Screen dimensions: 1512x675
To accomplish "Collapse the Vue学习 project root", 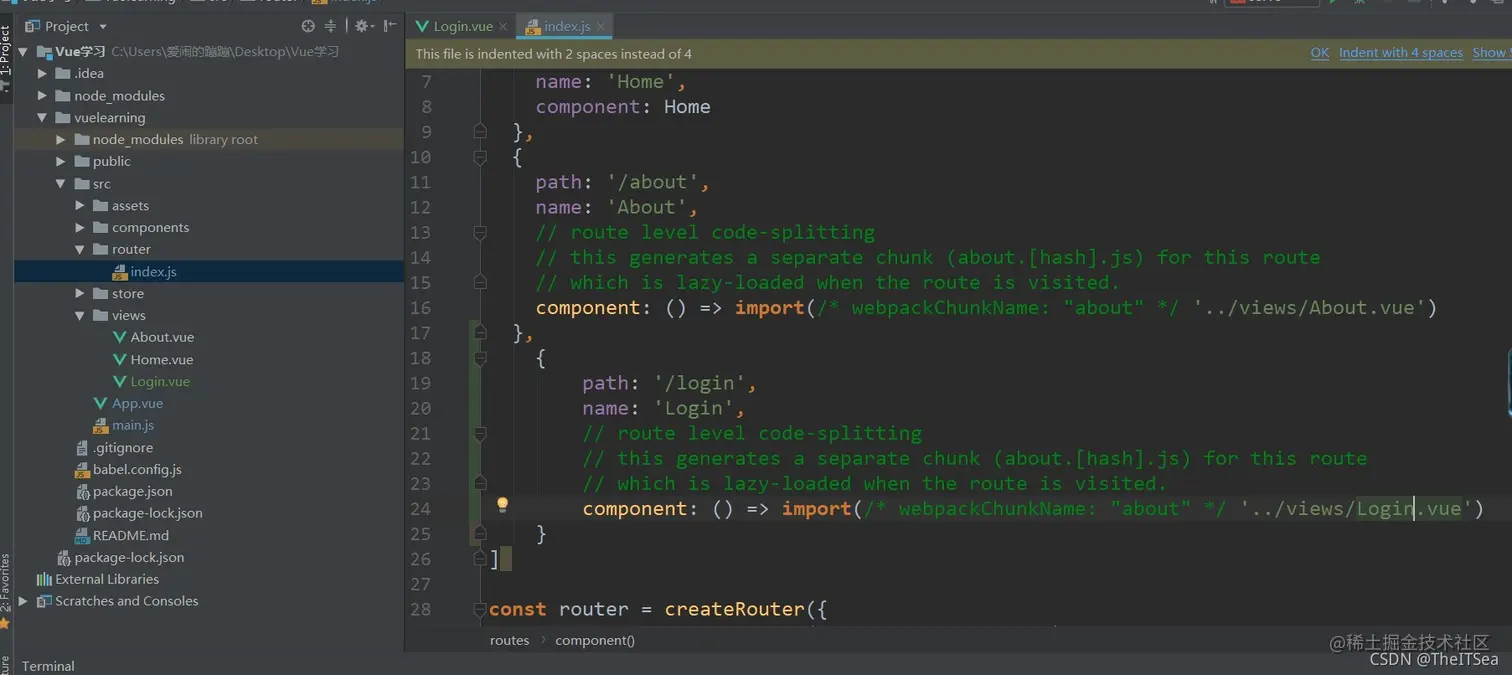I will click(24, 52).
